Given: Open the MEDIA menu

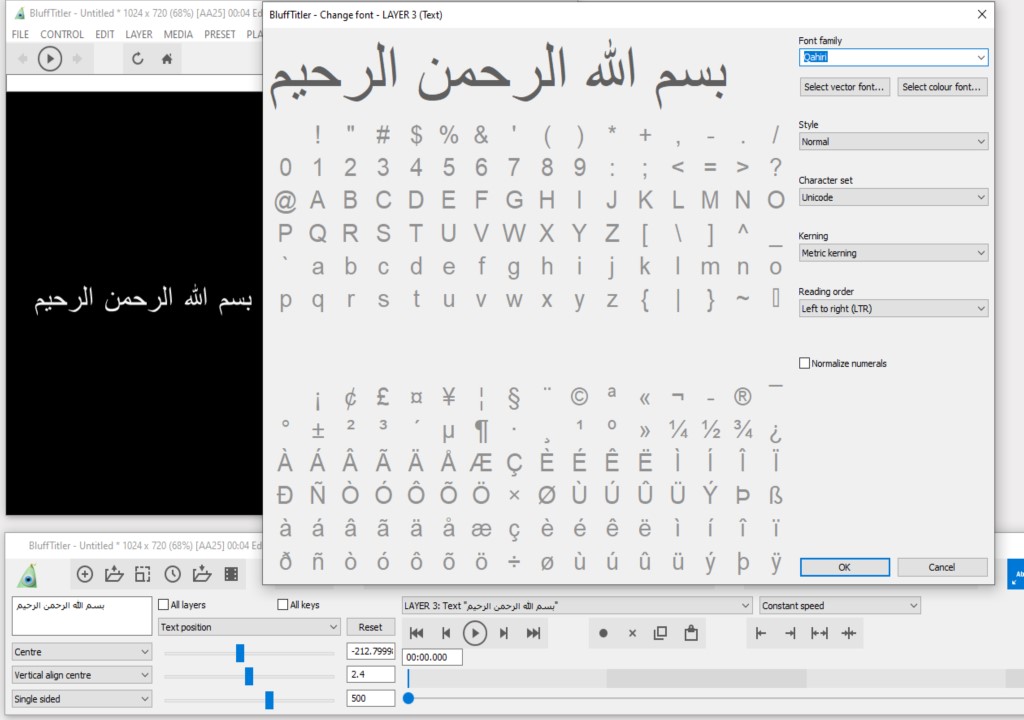Looking at the screenshot, I should click(178, 34).
